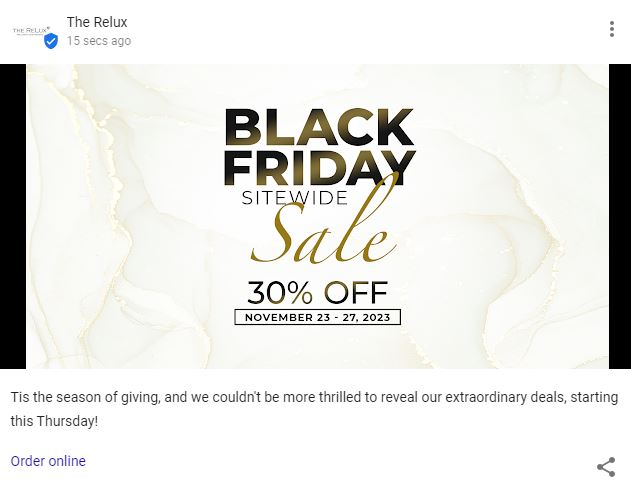Click the 30% OFF text

[317, 293]
